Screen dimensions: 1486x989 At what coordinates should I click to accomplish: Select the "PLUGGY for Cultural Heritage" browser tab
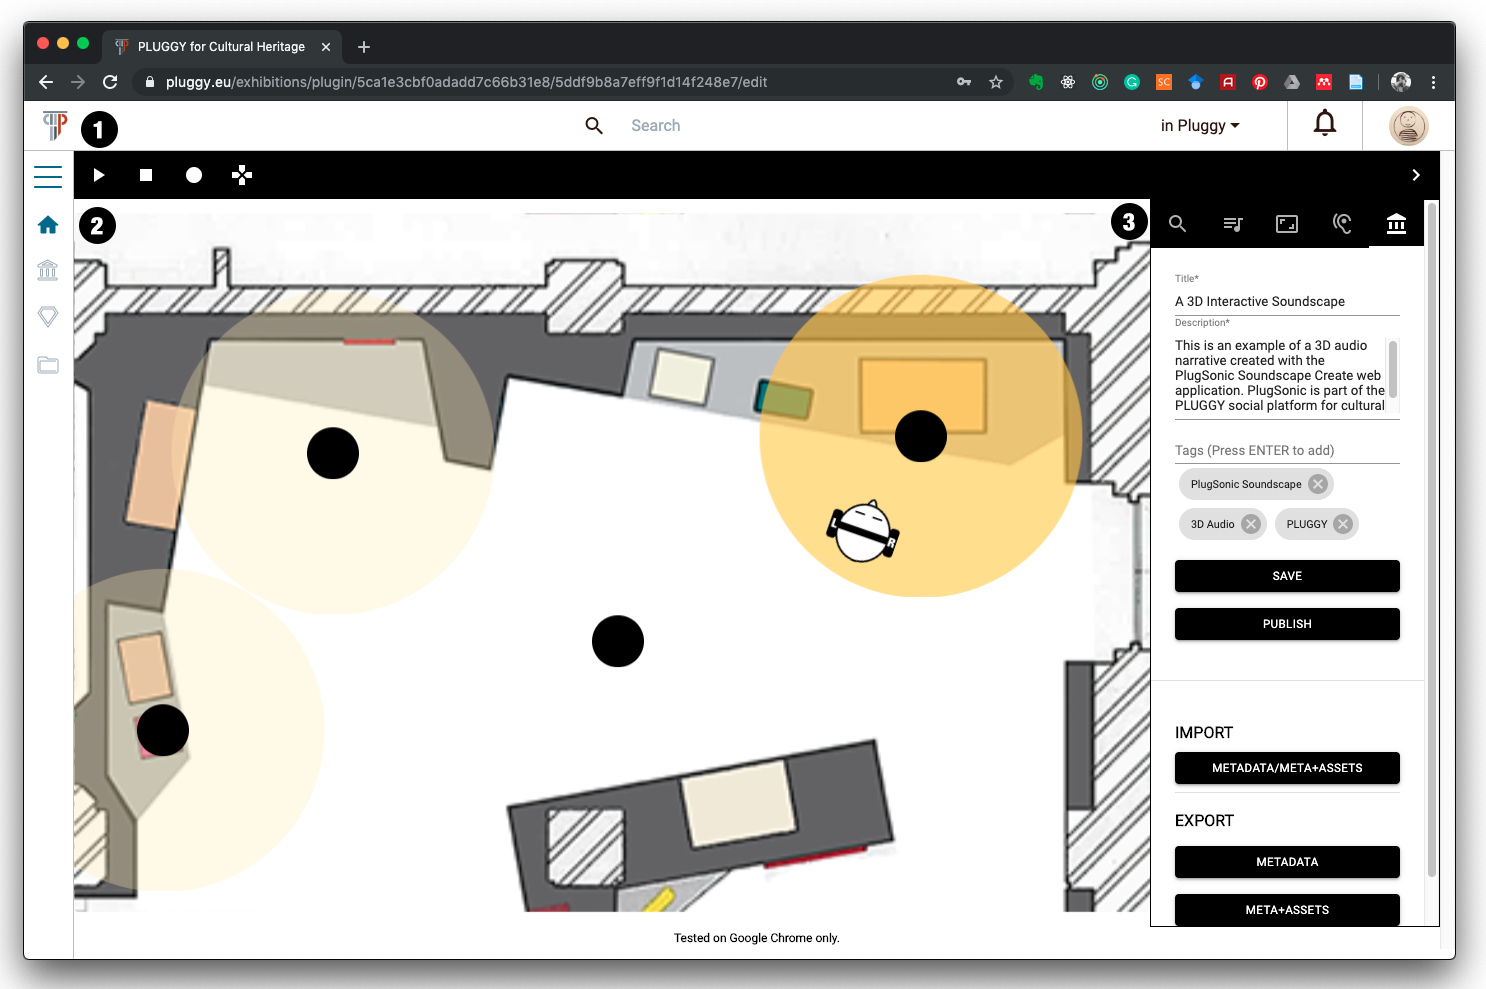coord(222,47)
